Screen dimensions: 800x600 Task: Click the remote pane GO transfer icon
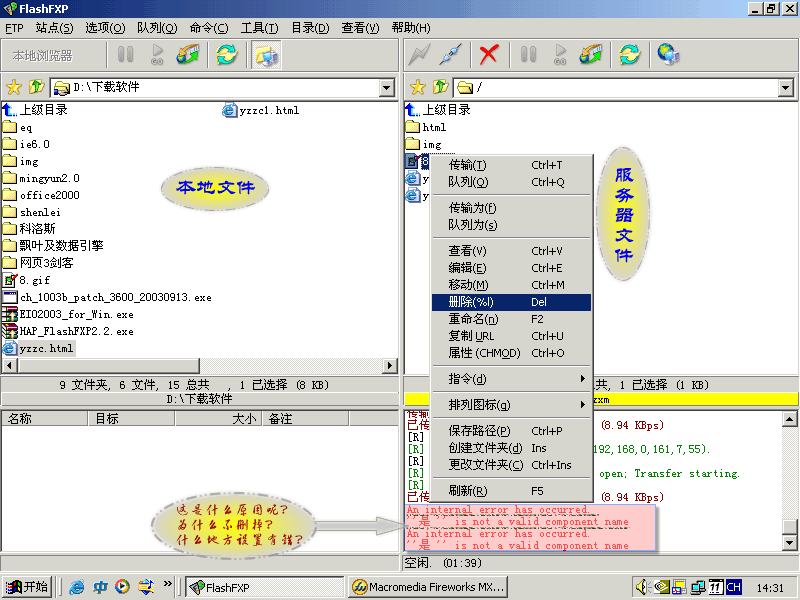(x=560, y=54)
